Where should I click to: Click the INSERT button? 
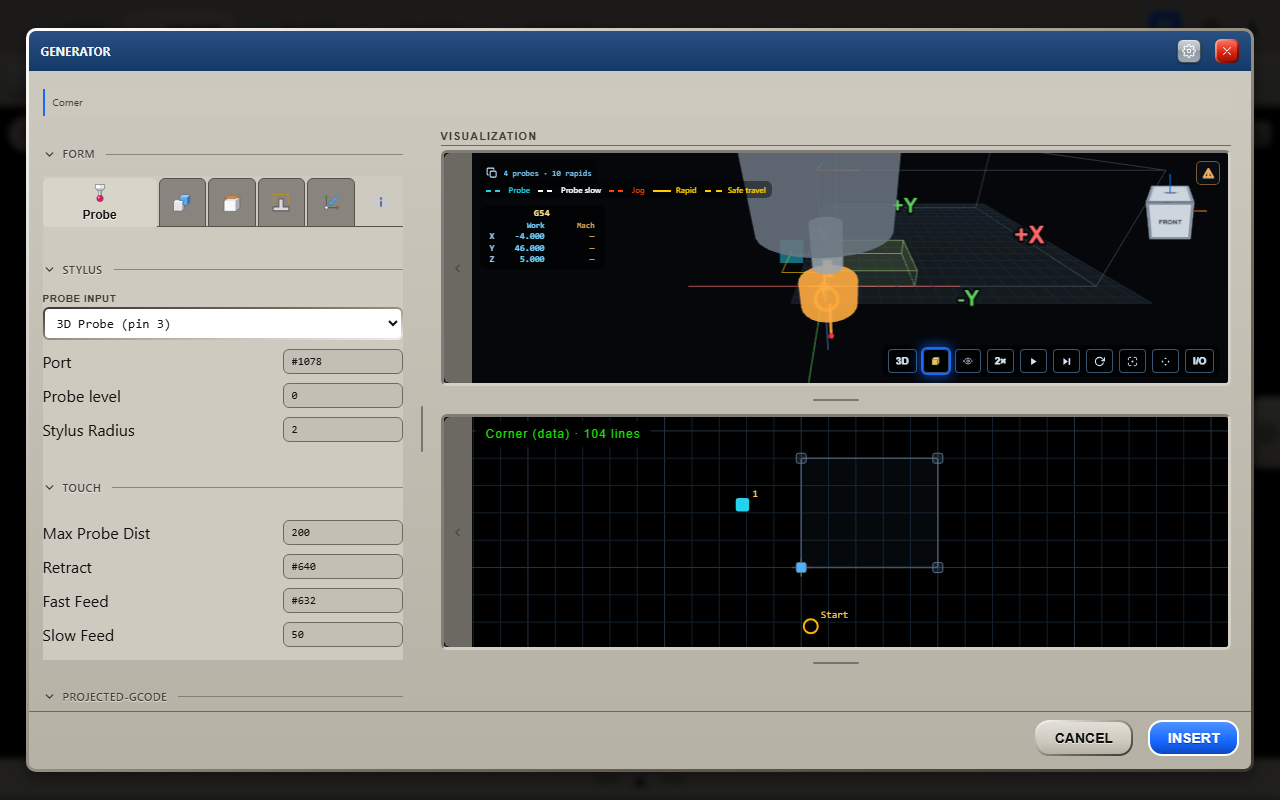(x=1193, y=738)
